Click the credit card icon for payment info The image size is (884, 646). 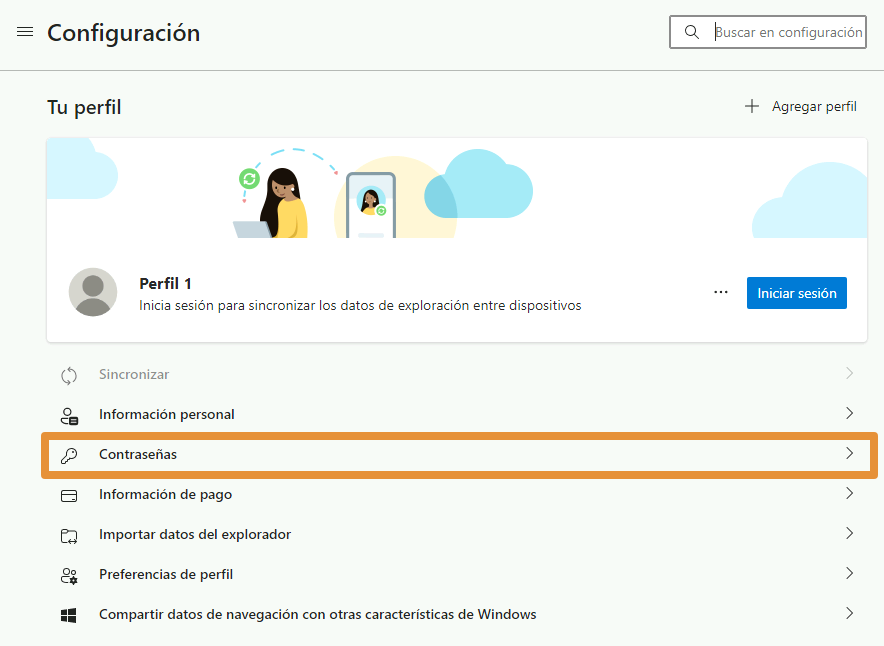(x=69, y=495)
